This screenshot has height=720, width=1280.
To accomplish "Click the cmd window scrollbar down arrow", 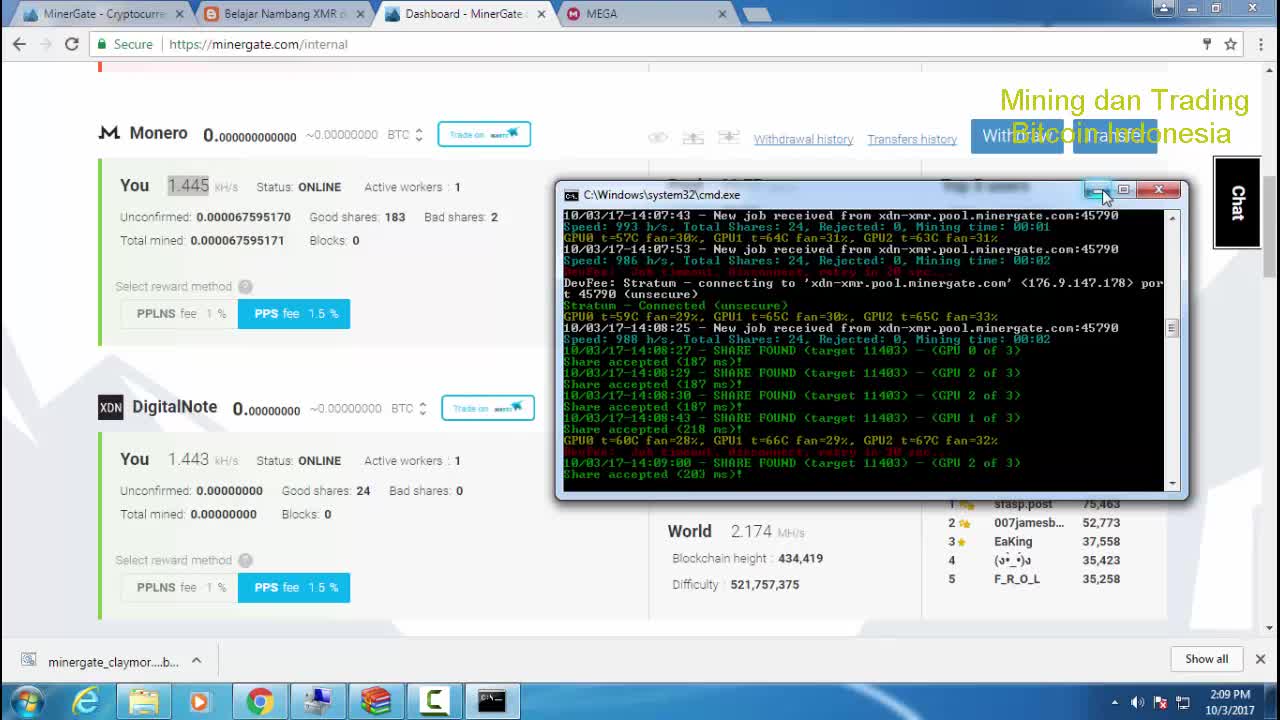I will coord(1172,484).
